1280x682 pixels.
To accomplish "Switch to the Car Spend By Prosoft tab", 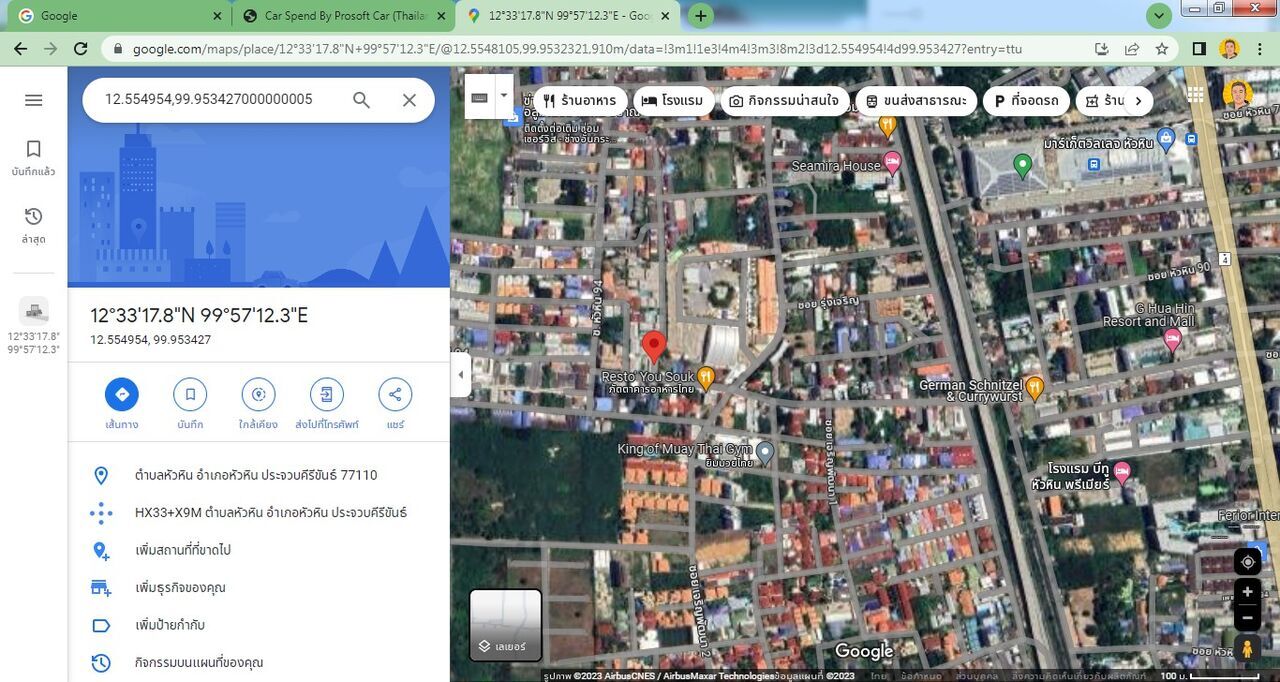I will (344, 16).
